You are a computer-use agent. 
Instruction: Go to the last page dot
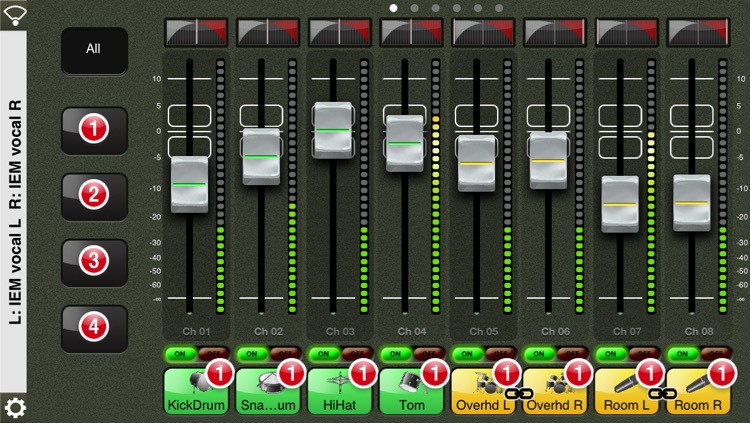tap(499, 8)
